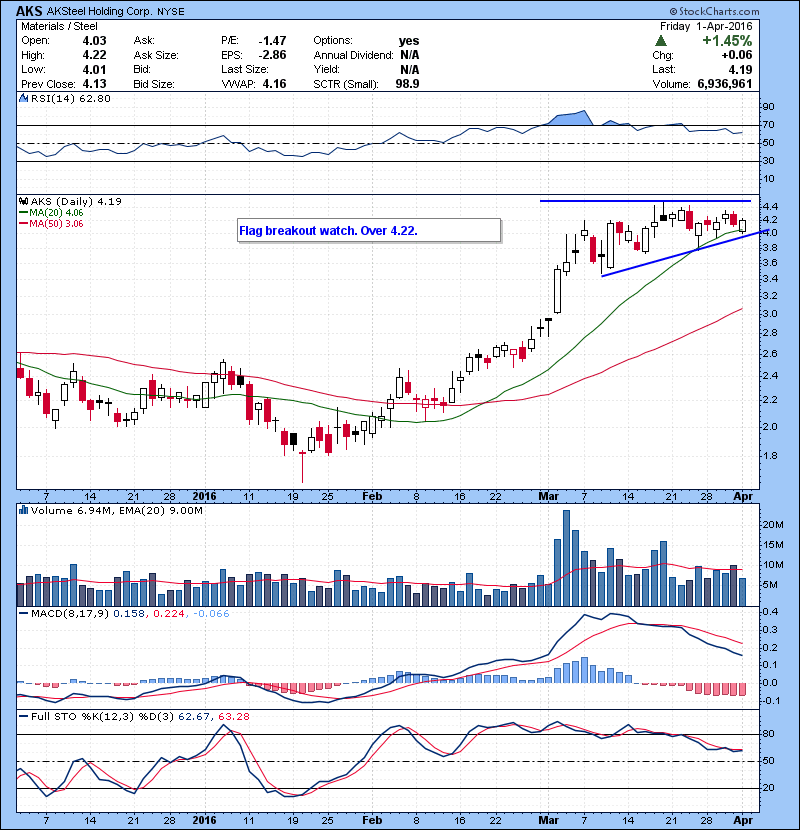Click the MACD(8,17,9) legend label
Screen dimensions: 800x830
click(70, 614)
